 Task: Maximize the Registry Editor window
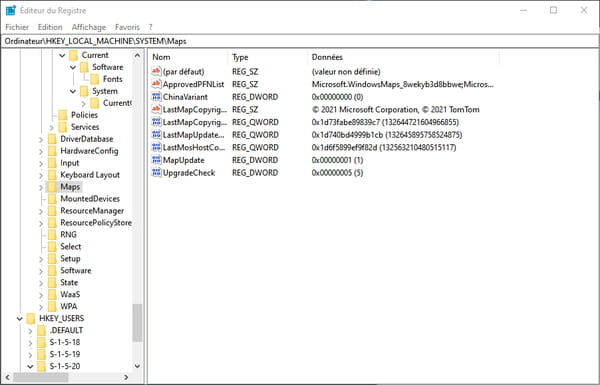click(553, 10)
